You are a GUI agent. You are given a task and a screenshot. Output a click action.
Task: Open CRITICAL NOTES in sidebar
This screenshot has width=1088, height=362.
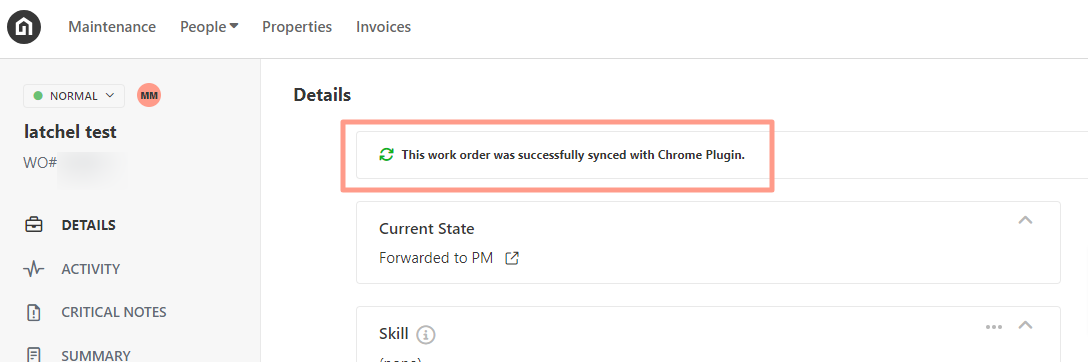(114, 312)
